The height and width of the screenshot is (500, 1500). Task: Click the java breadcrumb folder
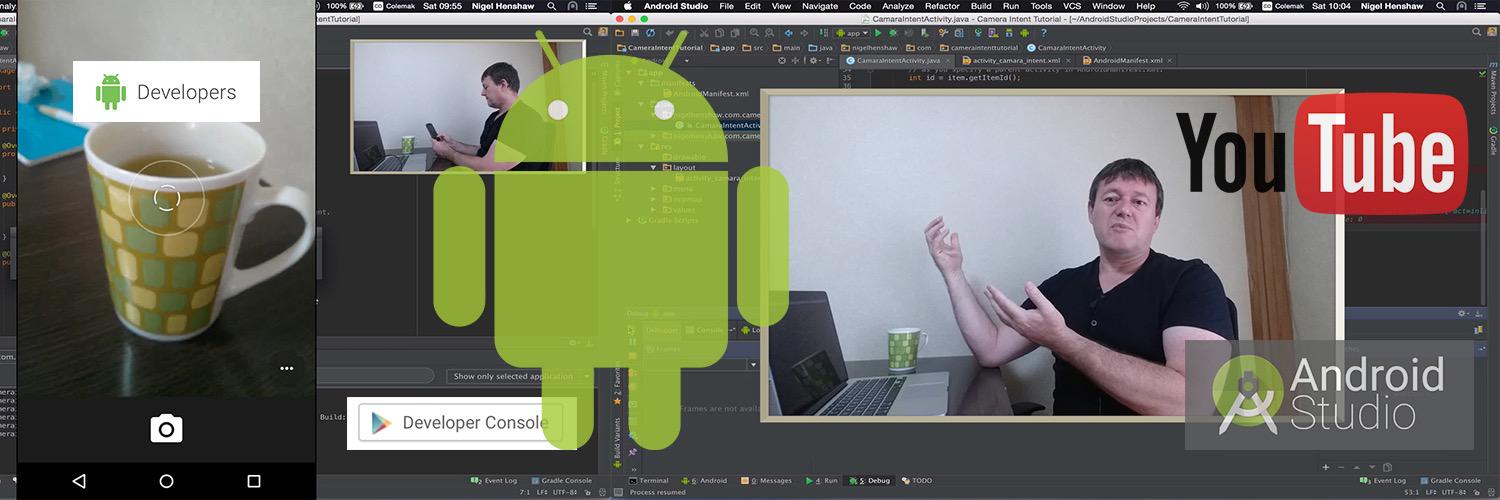[820, 47]
